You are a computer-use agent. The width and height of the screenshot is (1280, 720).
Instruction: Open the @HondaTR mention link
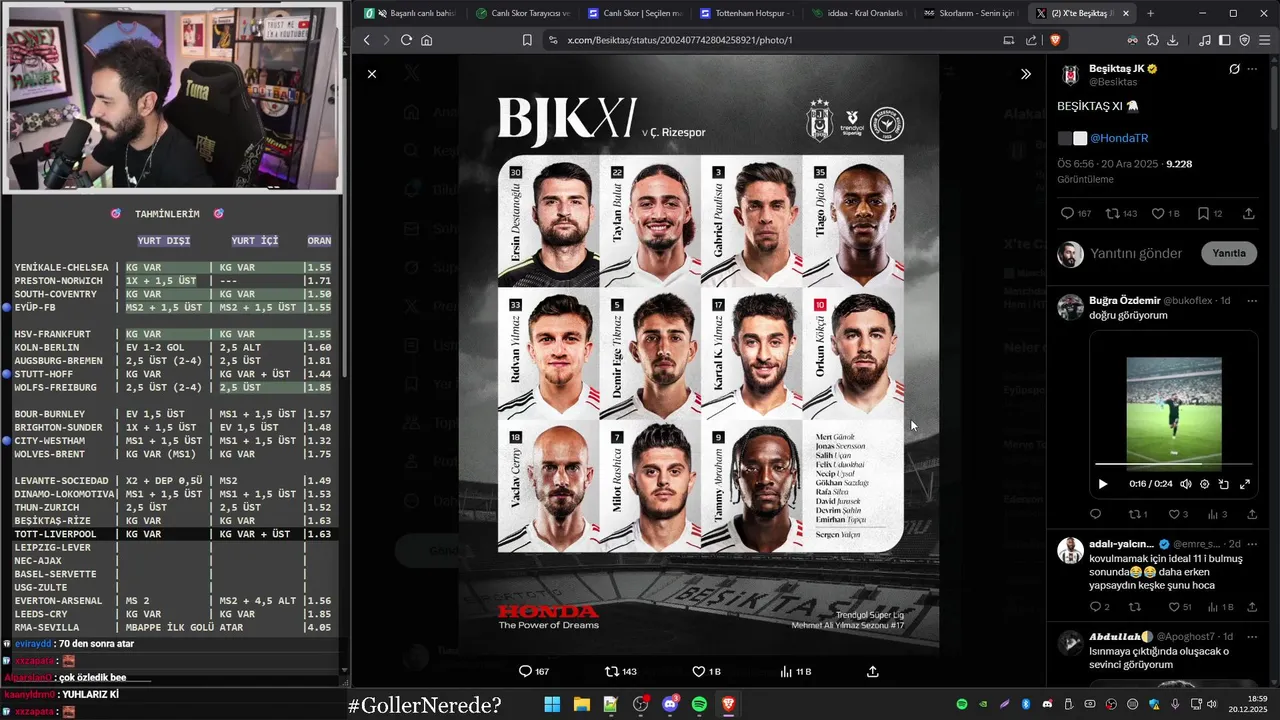click(1118, 138)
